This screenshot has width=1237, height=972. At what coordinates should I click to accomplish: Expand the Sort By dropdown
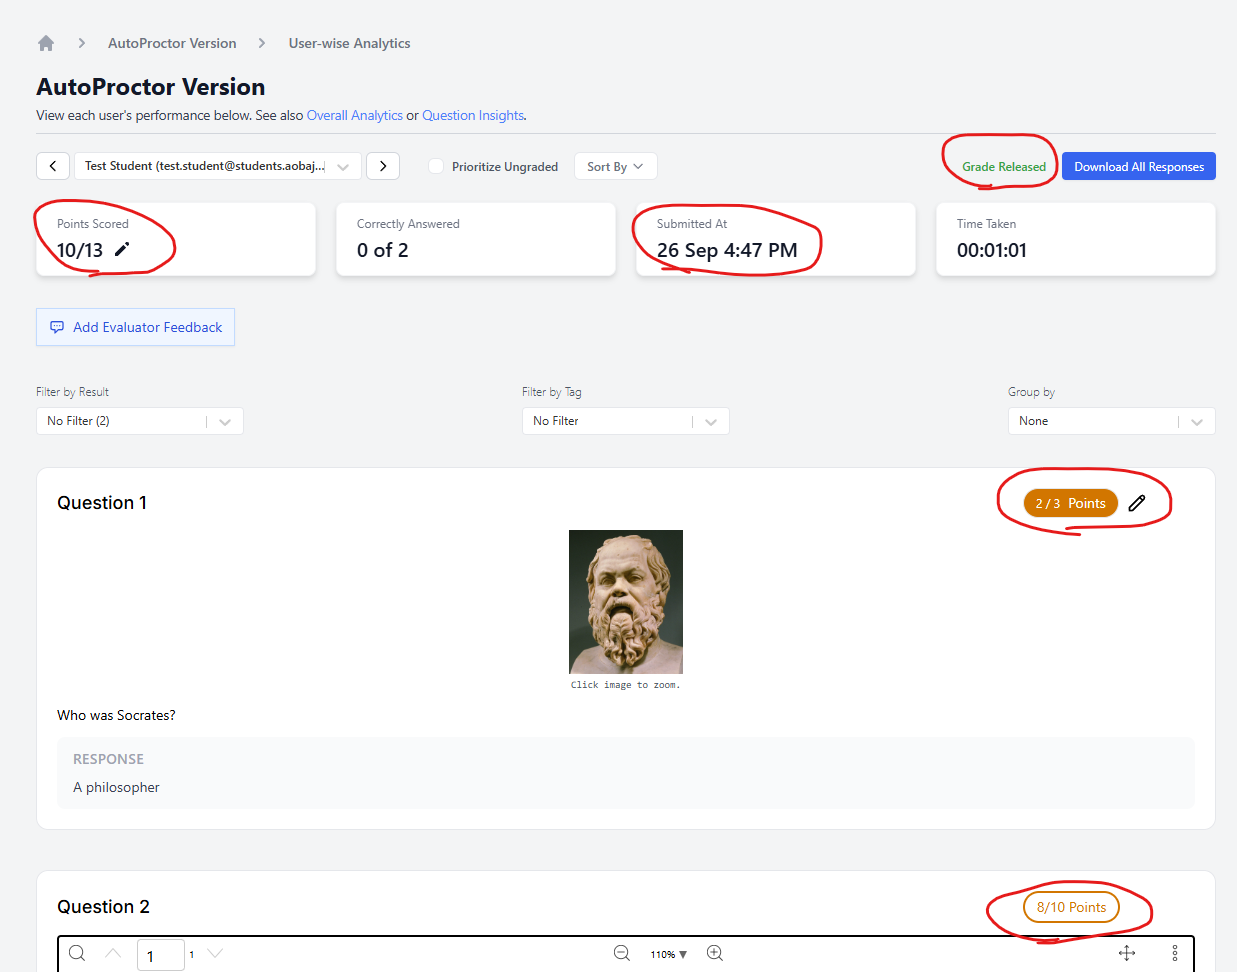click(x=615, y=166)
